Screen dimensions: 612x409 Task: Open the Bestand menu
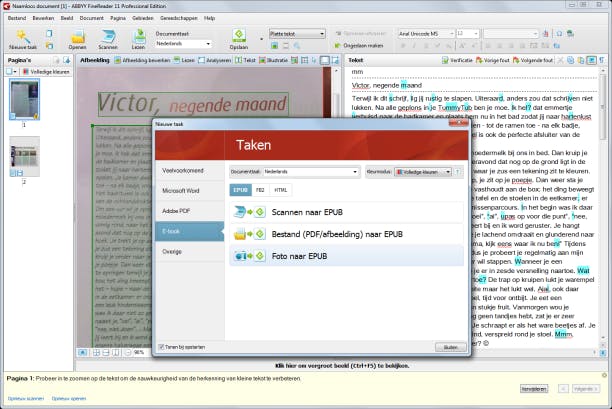(x=17, y=18)
